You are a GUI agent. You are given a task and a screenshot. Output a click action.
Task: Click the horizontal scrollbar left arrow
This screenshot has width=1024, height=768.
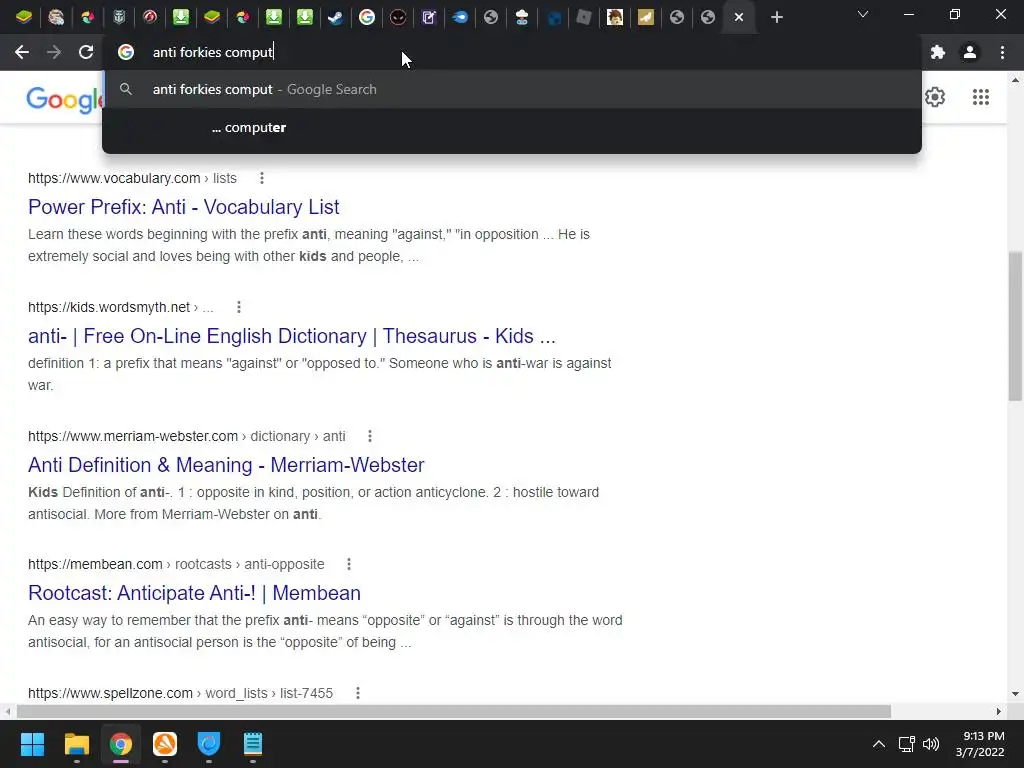click(x=7, y=711)
